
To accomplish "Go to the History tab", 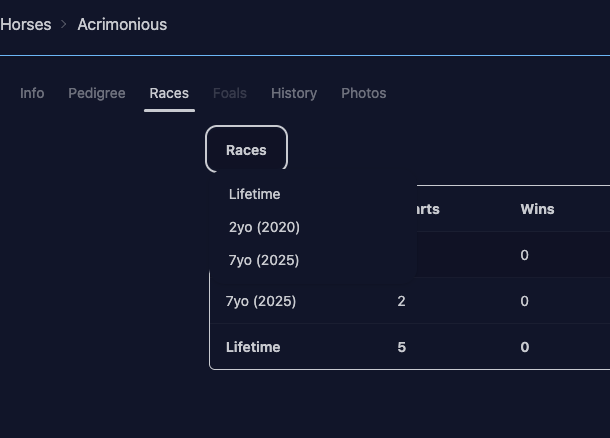I will [x=294, y=93].
